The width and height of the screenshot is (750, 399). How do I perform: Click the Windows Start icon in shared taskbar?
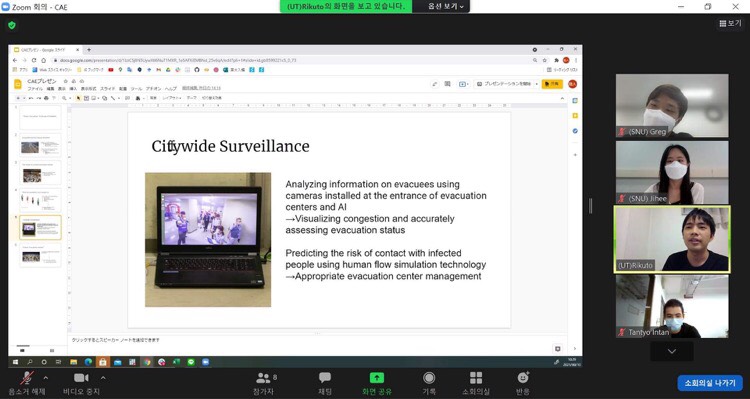click(x=15, y=362)
